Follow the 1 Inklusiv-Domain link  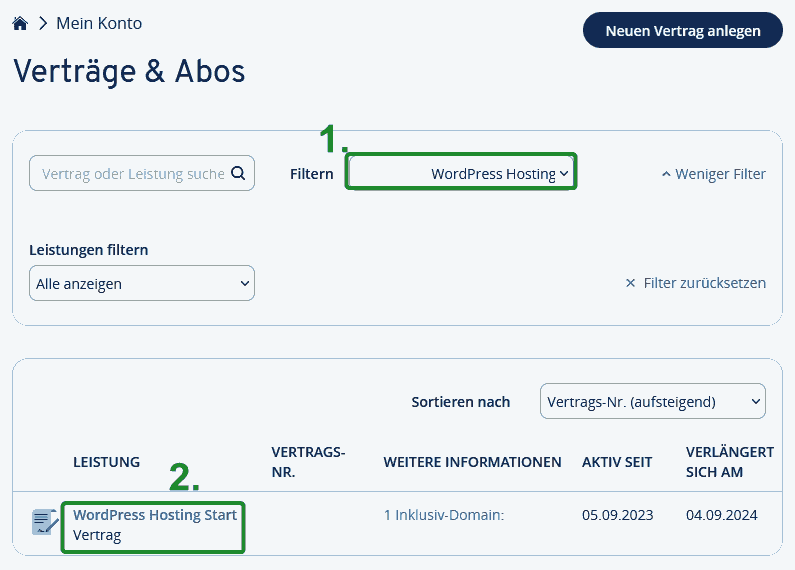point(443,516)
